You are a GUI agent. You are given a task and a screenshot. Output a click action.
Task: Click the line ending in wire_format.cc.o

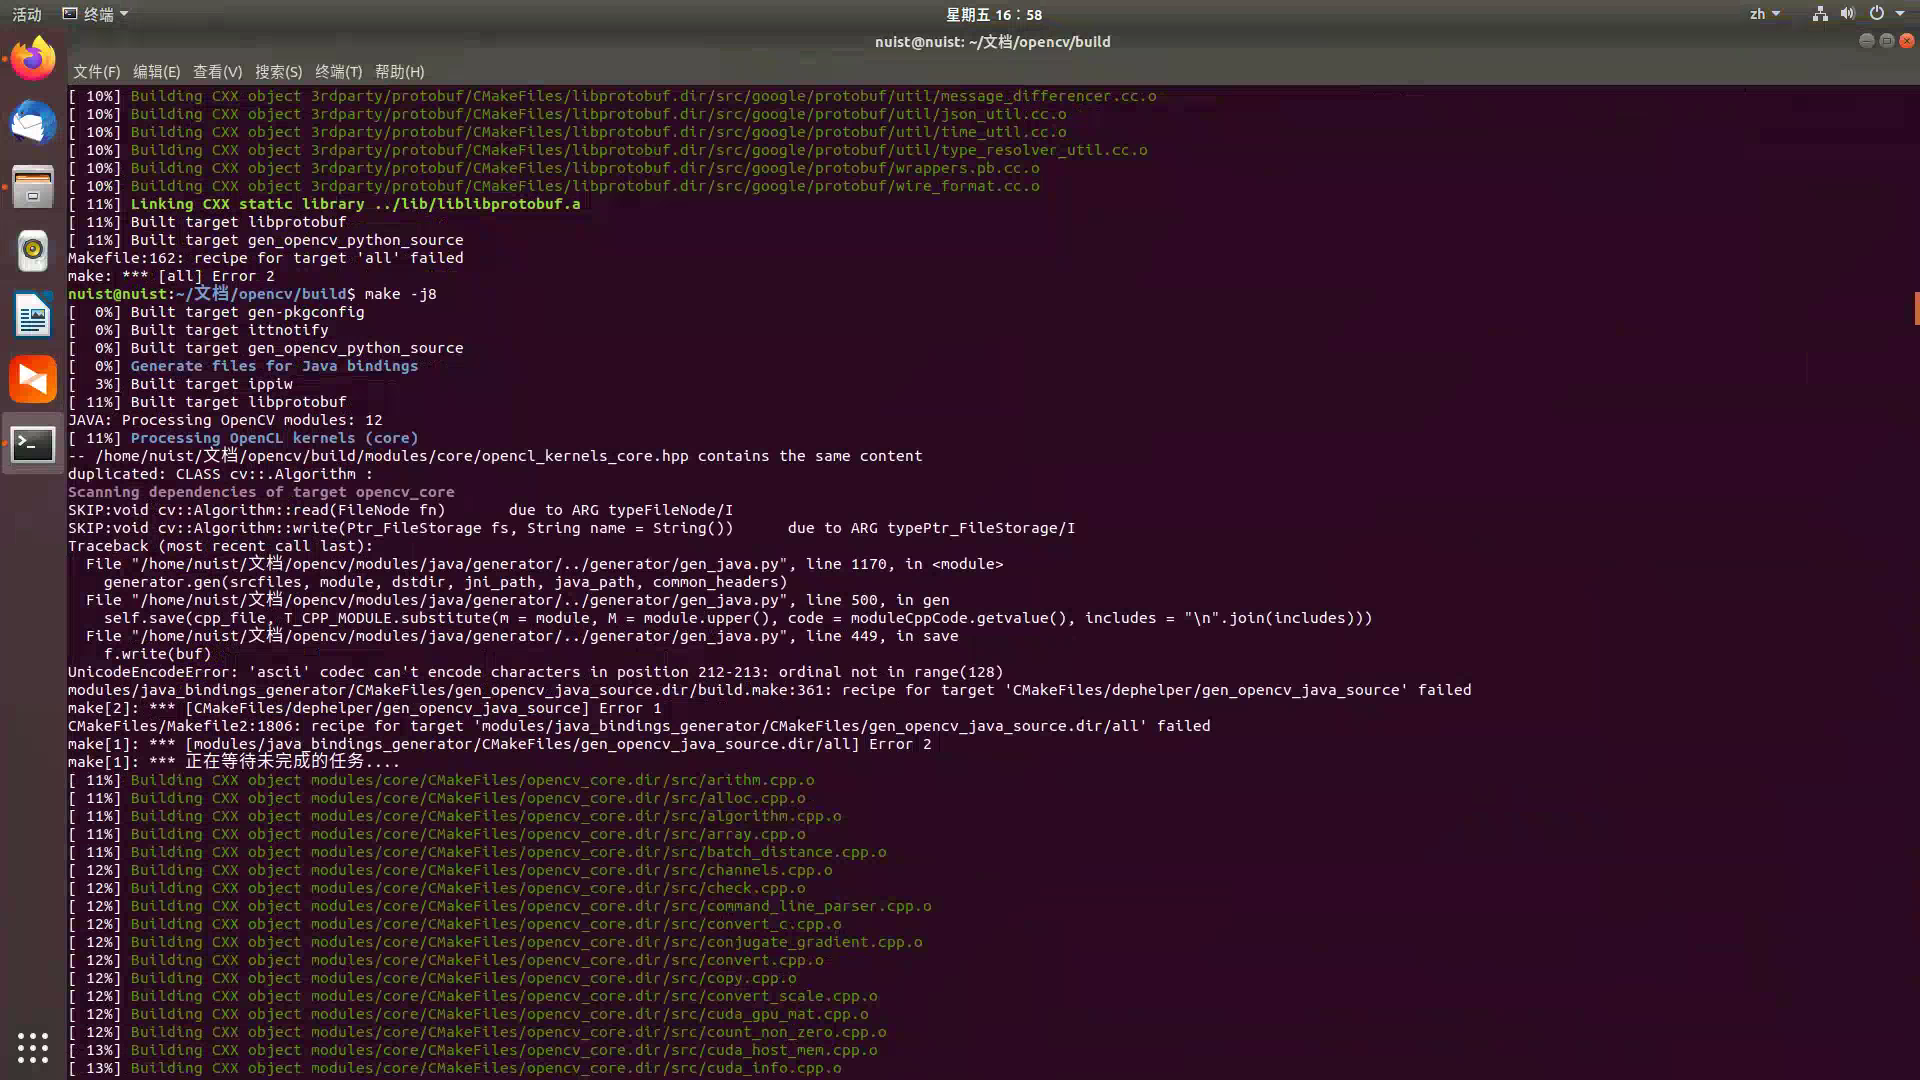click(x=554, y=186)
